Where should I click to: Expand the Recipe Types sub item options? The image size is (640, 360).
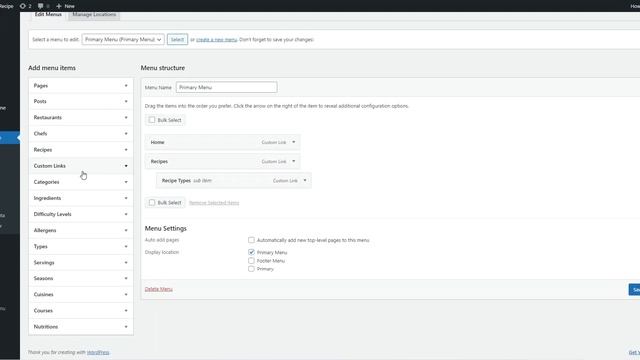coord(305,180)
